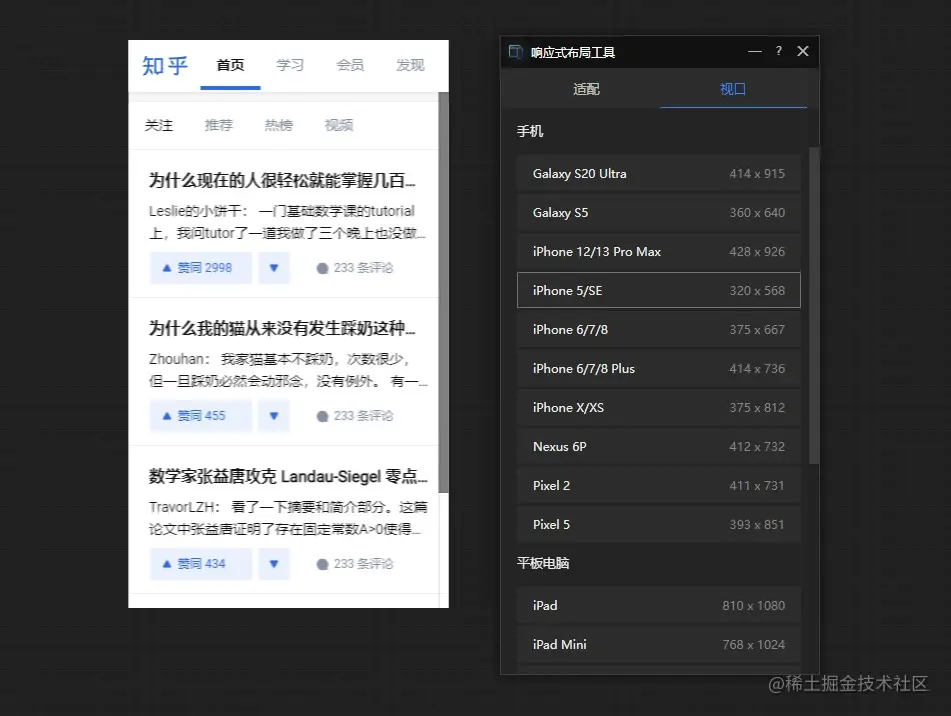The image size is (951, 716).
Task: Click the Zhihu page vertical scrollbar
Action: 443,292
